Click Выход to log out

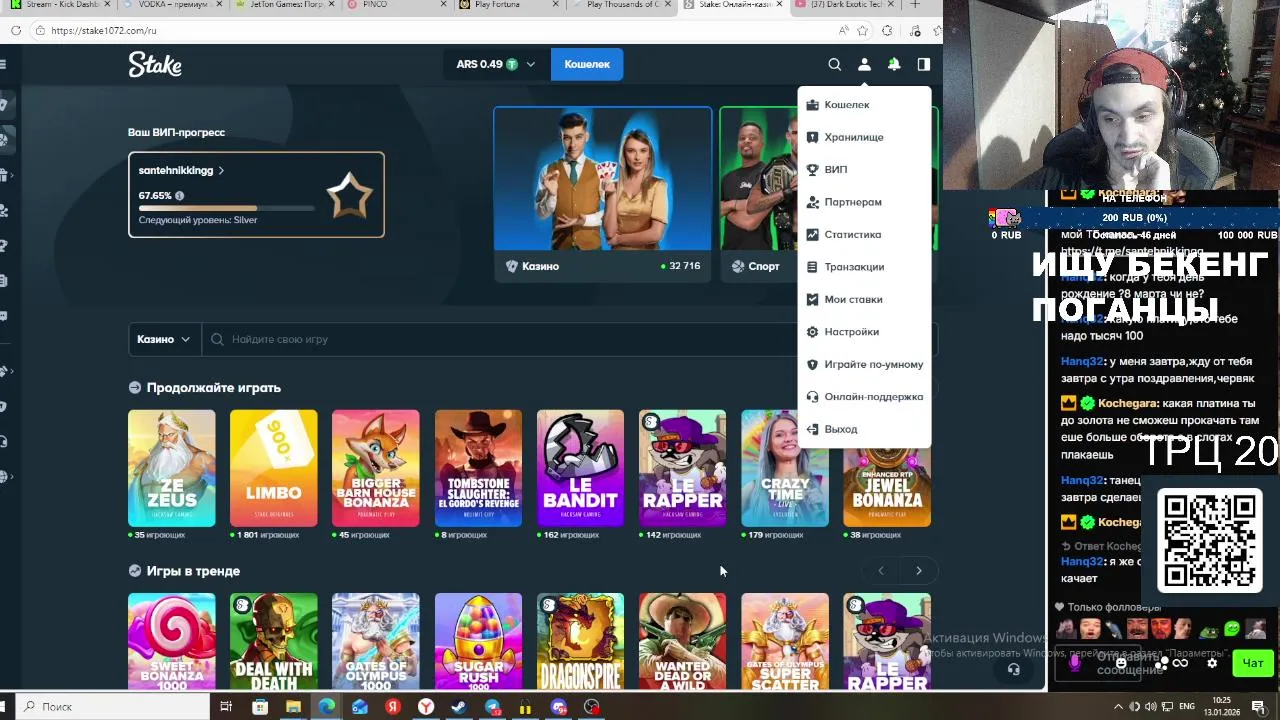864,429
